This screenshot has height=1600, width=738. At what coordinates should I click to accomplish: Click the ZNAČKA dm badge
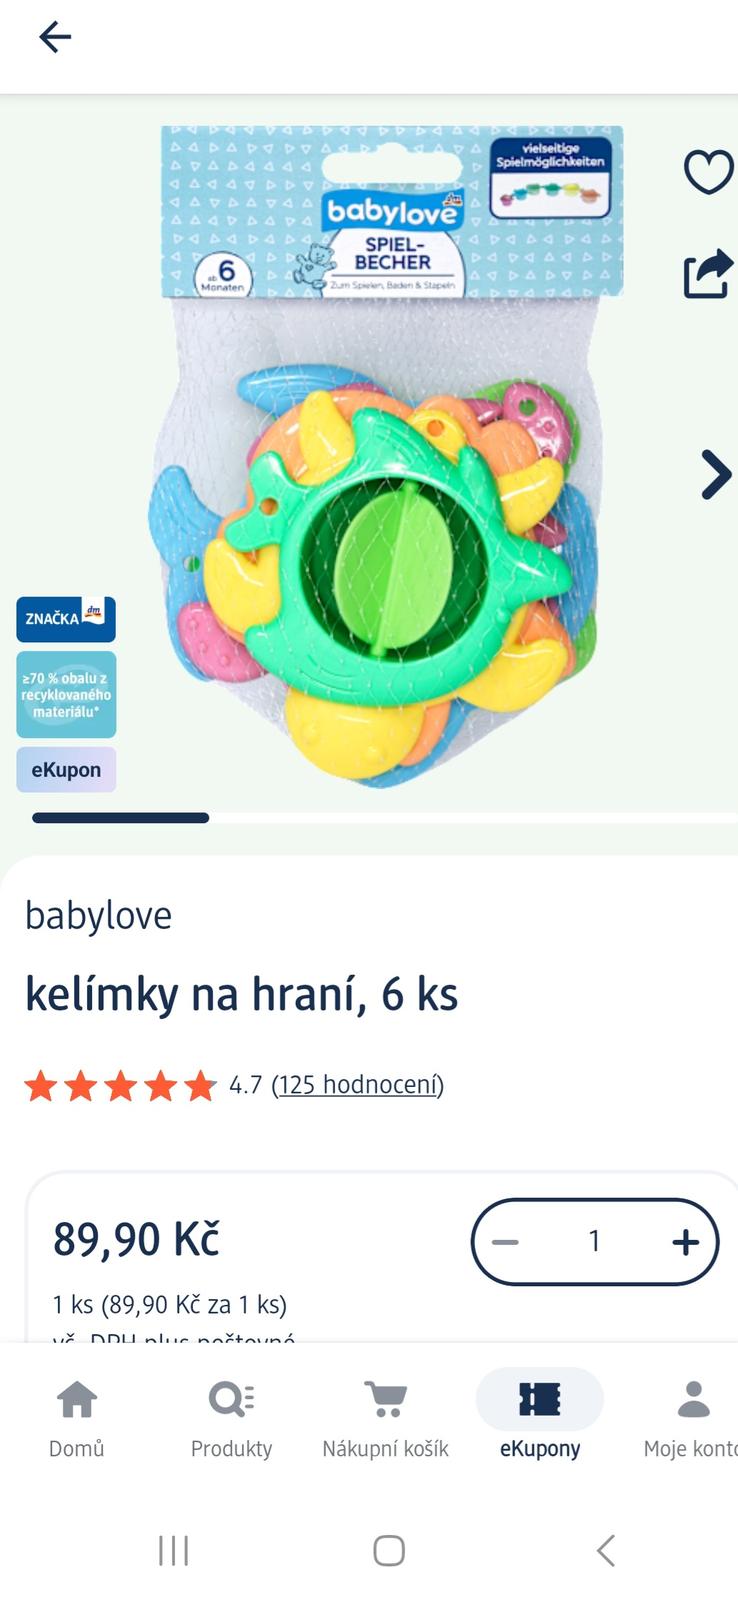point(66,619)
